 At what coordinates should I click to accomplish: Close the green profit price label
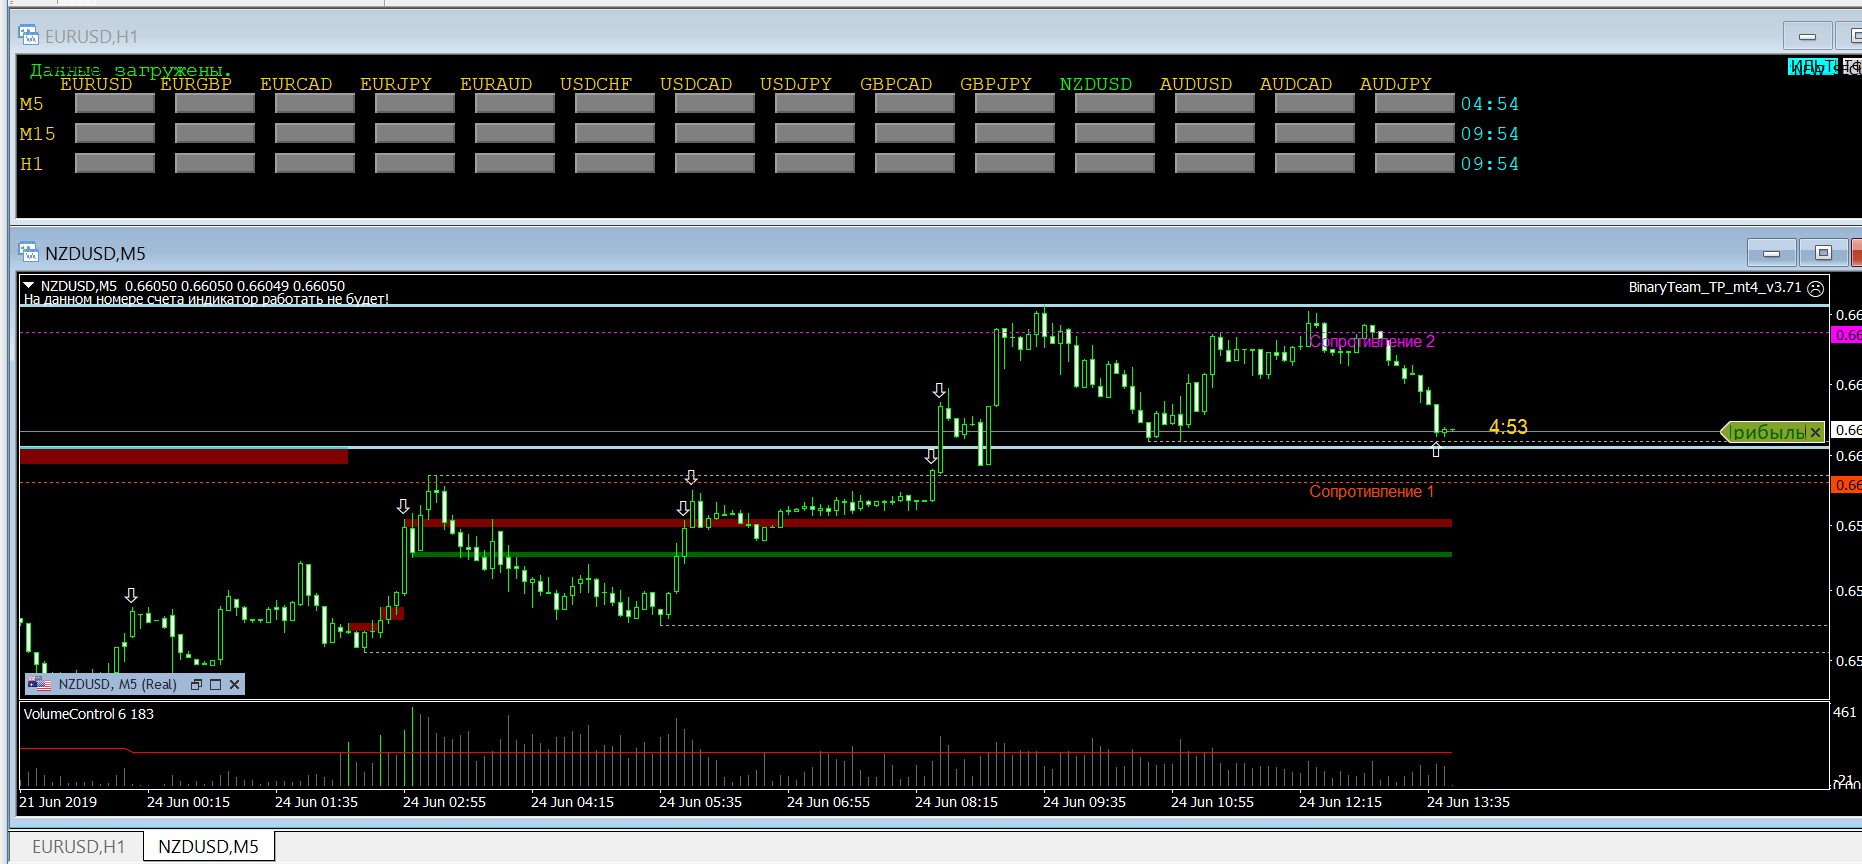pyautogui.click(x=1815, y=432)
